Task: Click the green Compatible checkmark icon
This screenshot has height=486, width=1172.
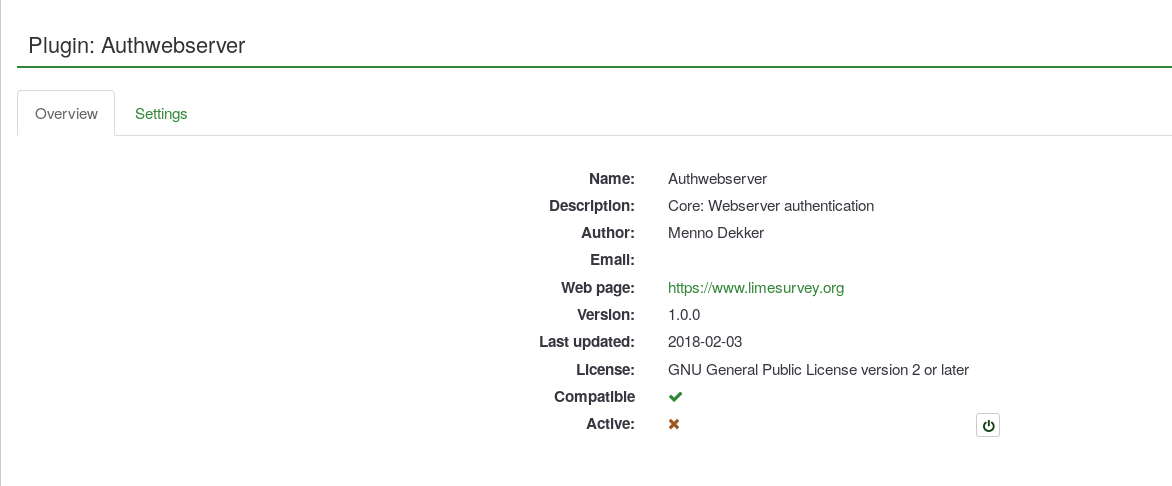Action: point(675,397)
